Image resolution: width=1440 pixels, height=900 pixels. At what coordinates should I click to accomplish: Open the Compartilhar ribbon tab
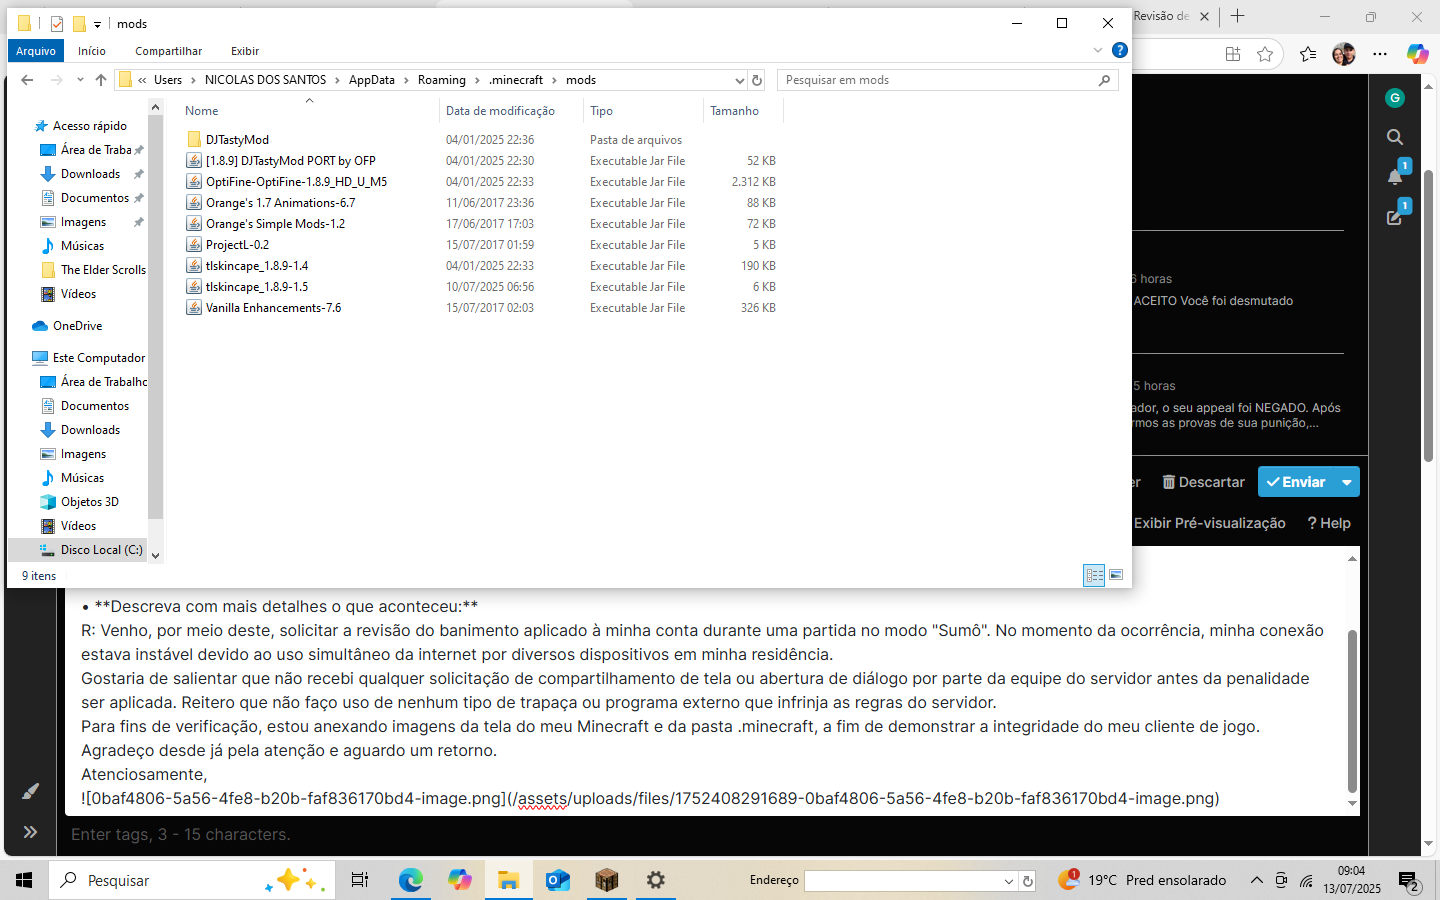click(169, 51)
